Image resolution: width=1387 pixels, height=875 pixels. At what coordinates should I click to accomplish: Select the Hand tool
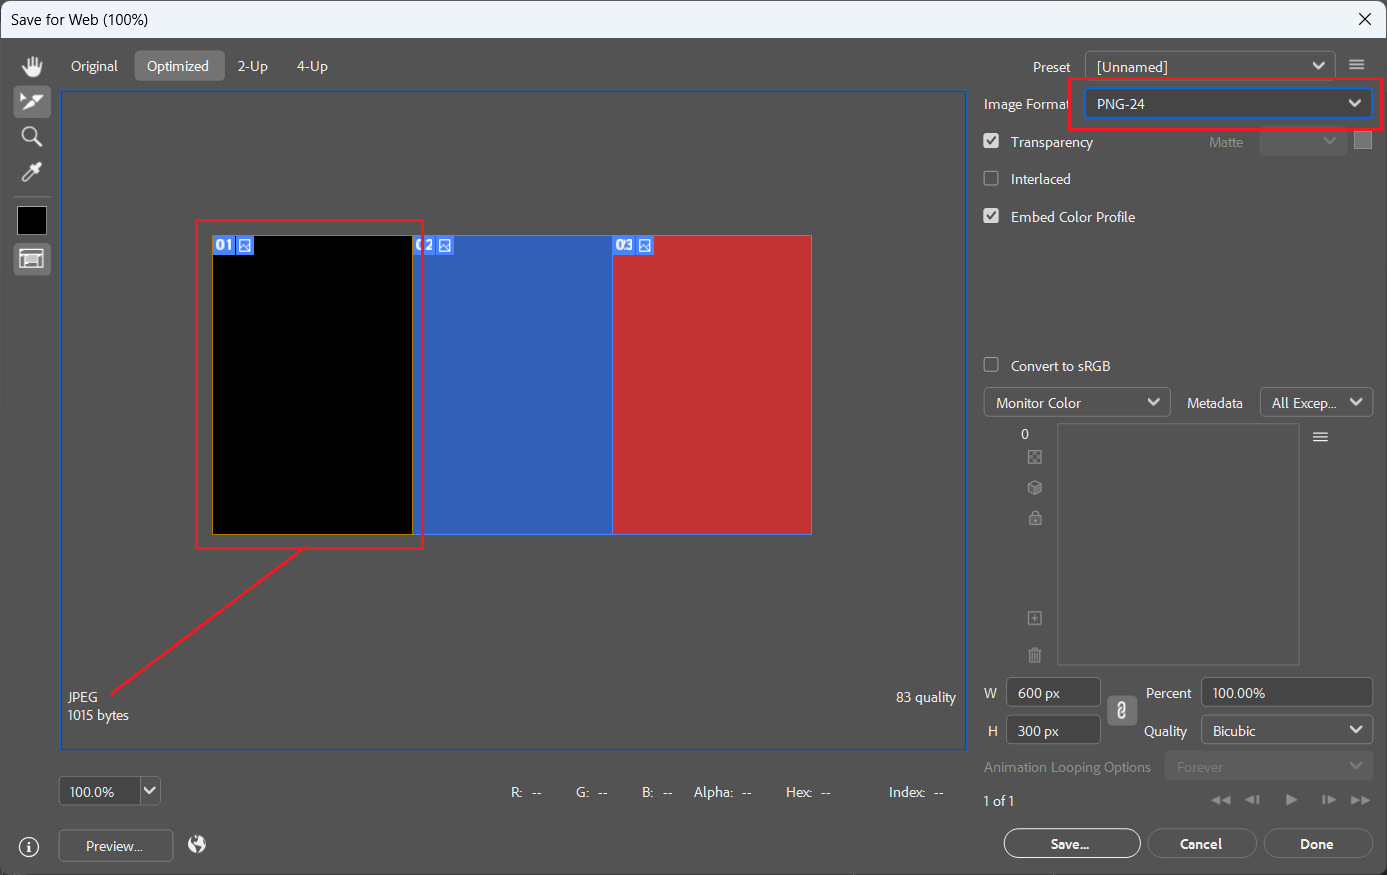tap(32, 66)
